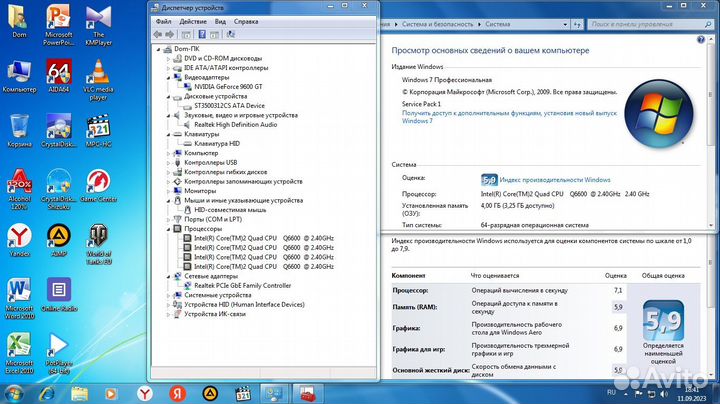Screen dimensions: 720x404
Task: Collapse the Дисковые устройства node
Action: [x=169, y=96]
